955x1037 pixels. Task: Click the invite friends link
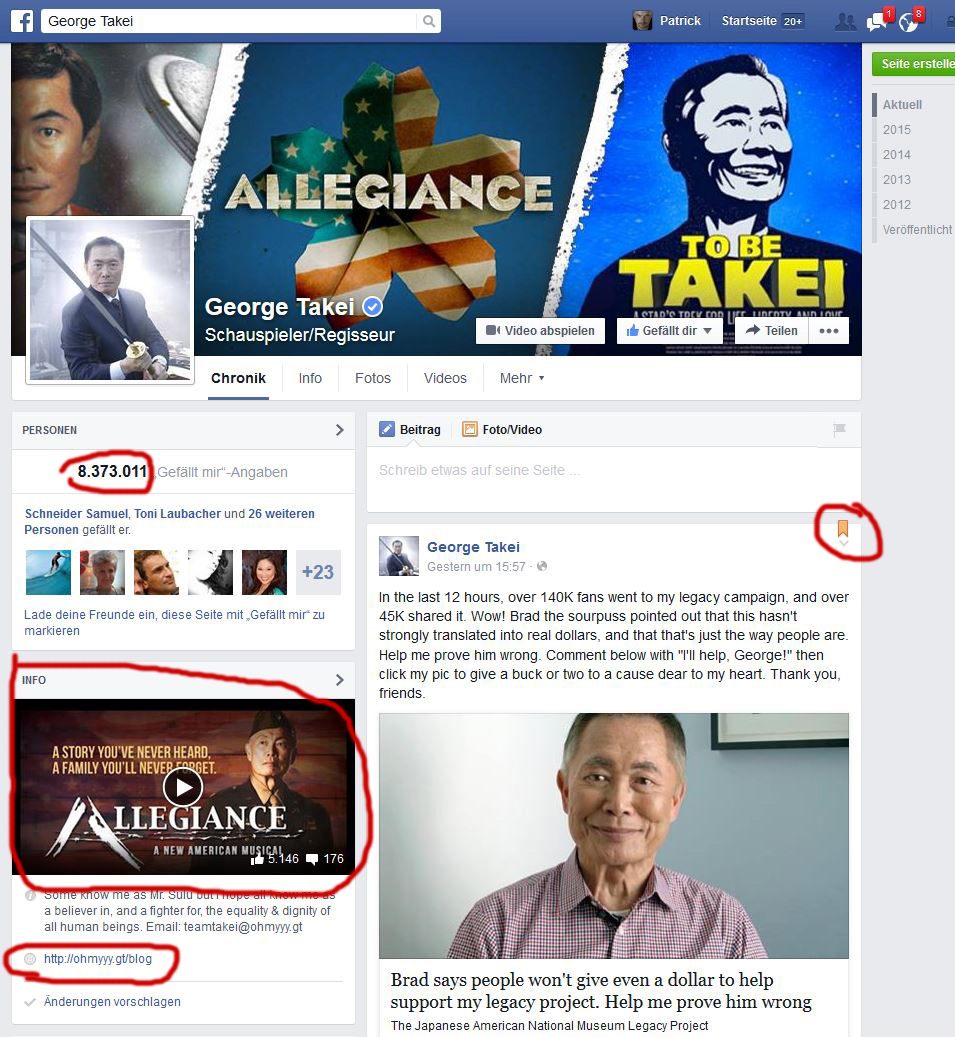175,622
